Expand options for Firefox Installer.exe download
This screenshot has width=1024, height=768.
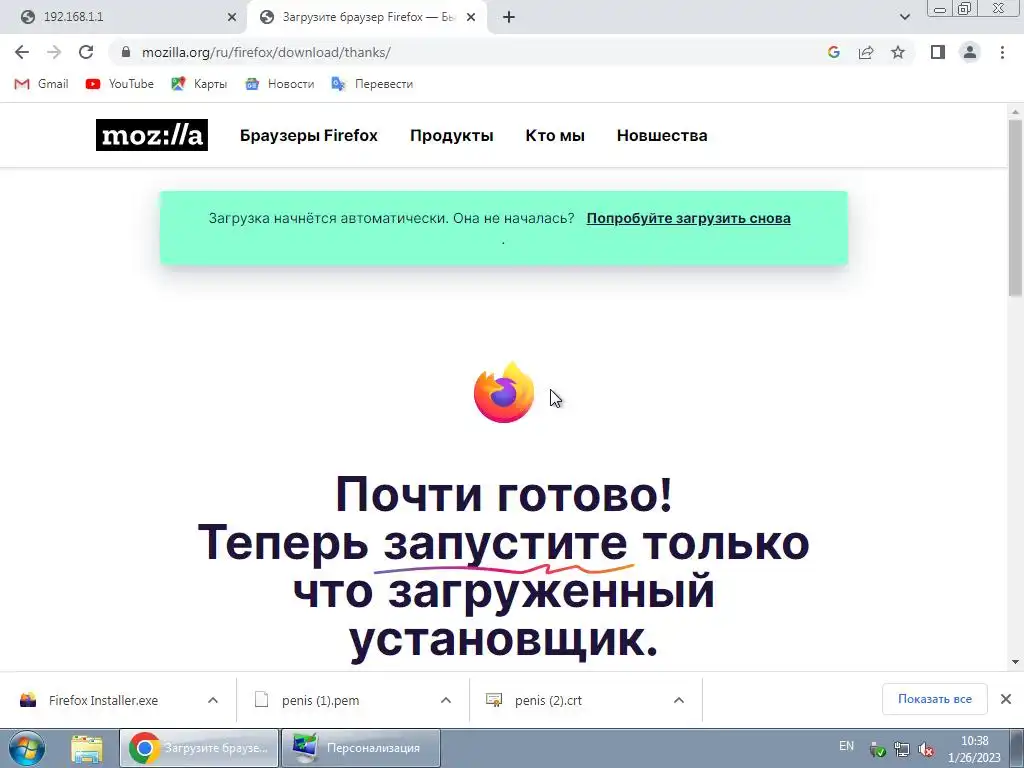213,700
